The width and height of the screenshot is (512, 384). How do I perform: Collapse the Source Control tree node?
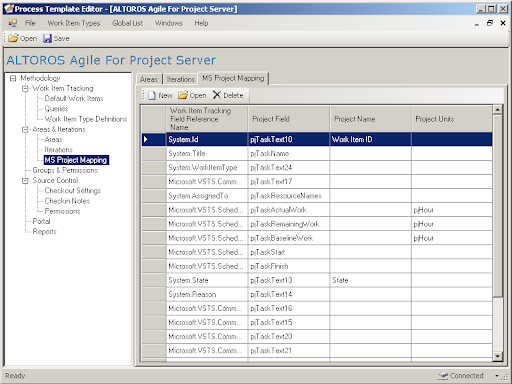pos(25,181)
